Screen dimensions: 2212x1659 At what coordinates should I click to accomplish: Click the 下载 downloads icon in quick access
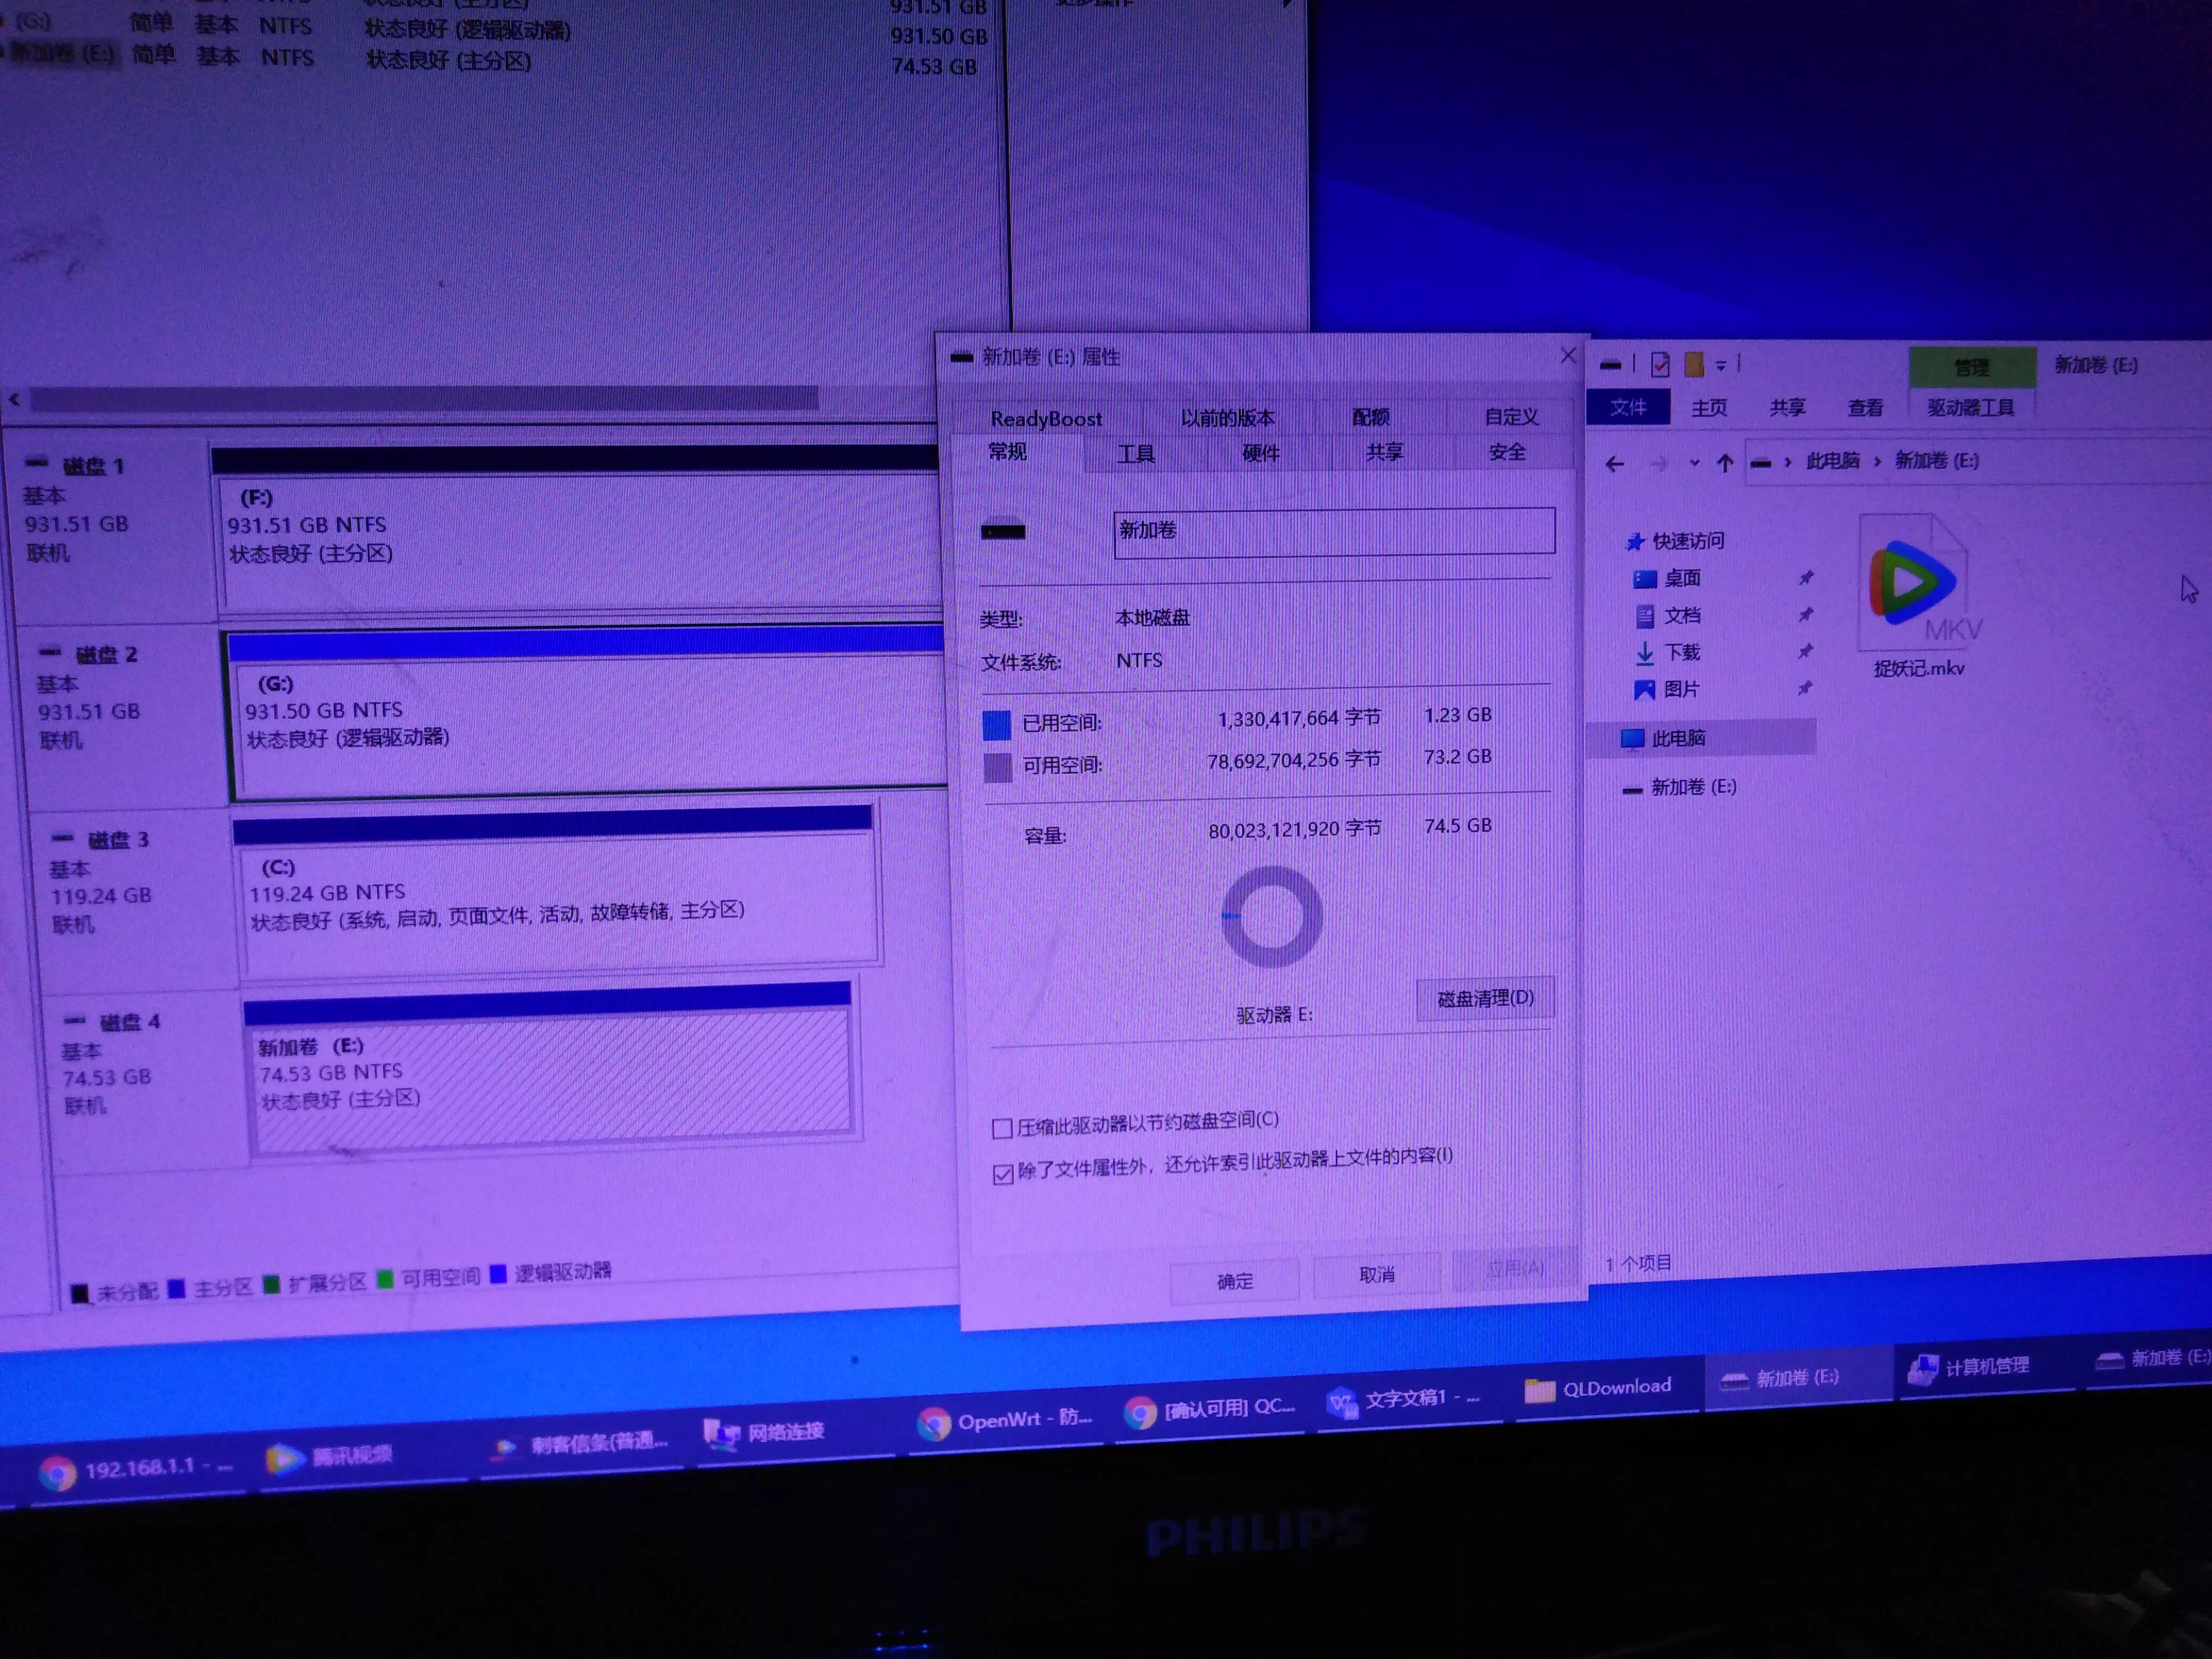coord(1645,653)
